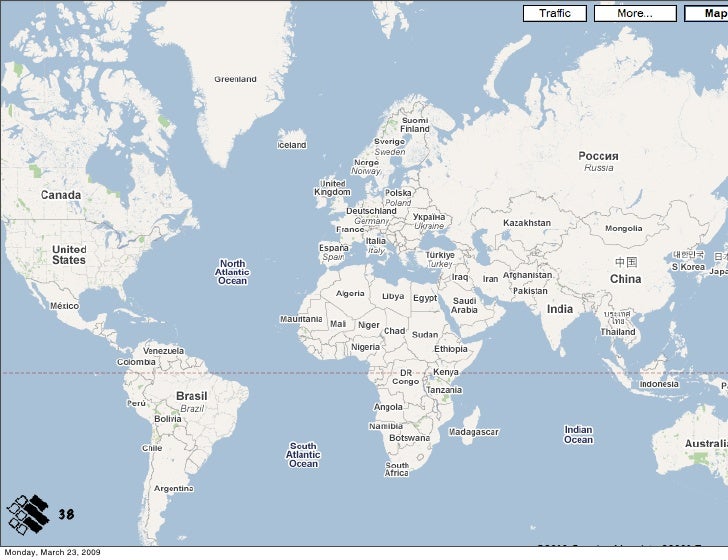Select the Map view button

706,13
